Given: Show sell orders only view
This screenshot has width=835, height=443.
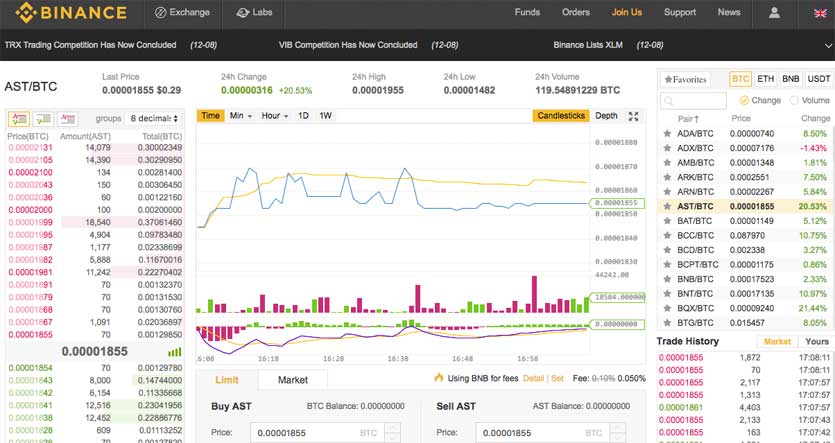Looking at the screenshot, I should pos(68,118).
